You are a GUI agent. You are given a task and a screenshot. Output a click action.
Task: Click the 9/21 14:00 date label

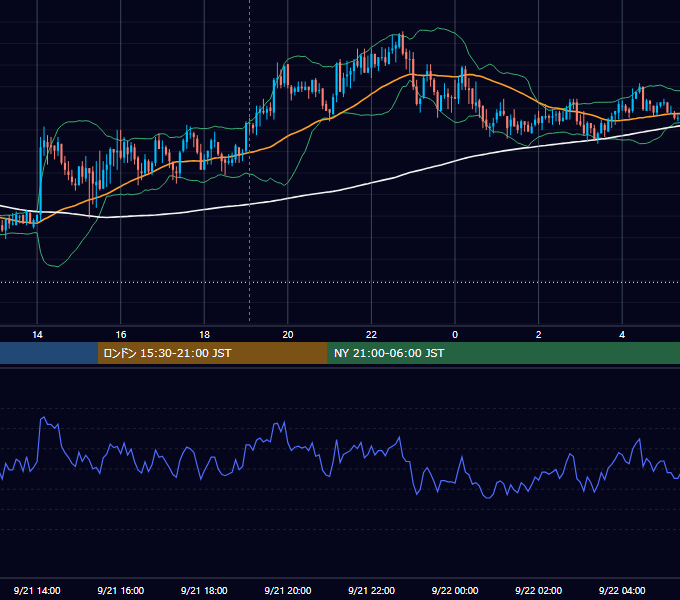pyautogui.click(x=37, y=590)
